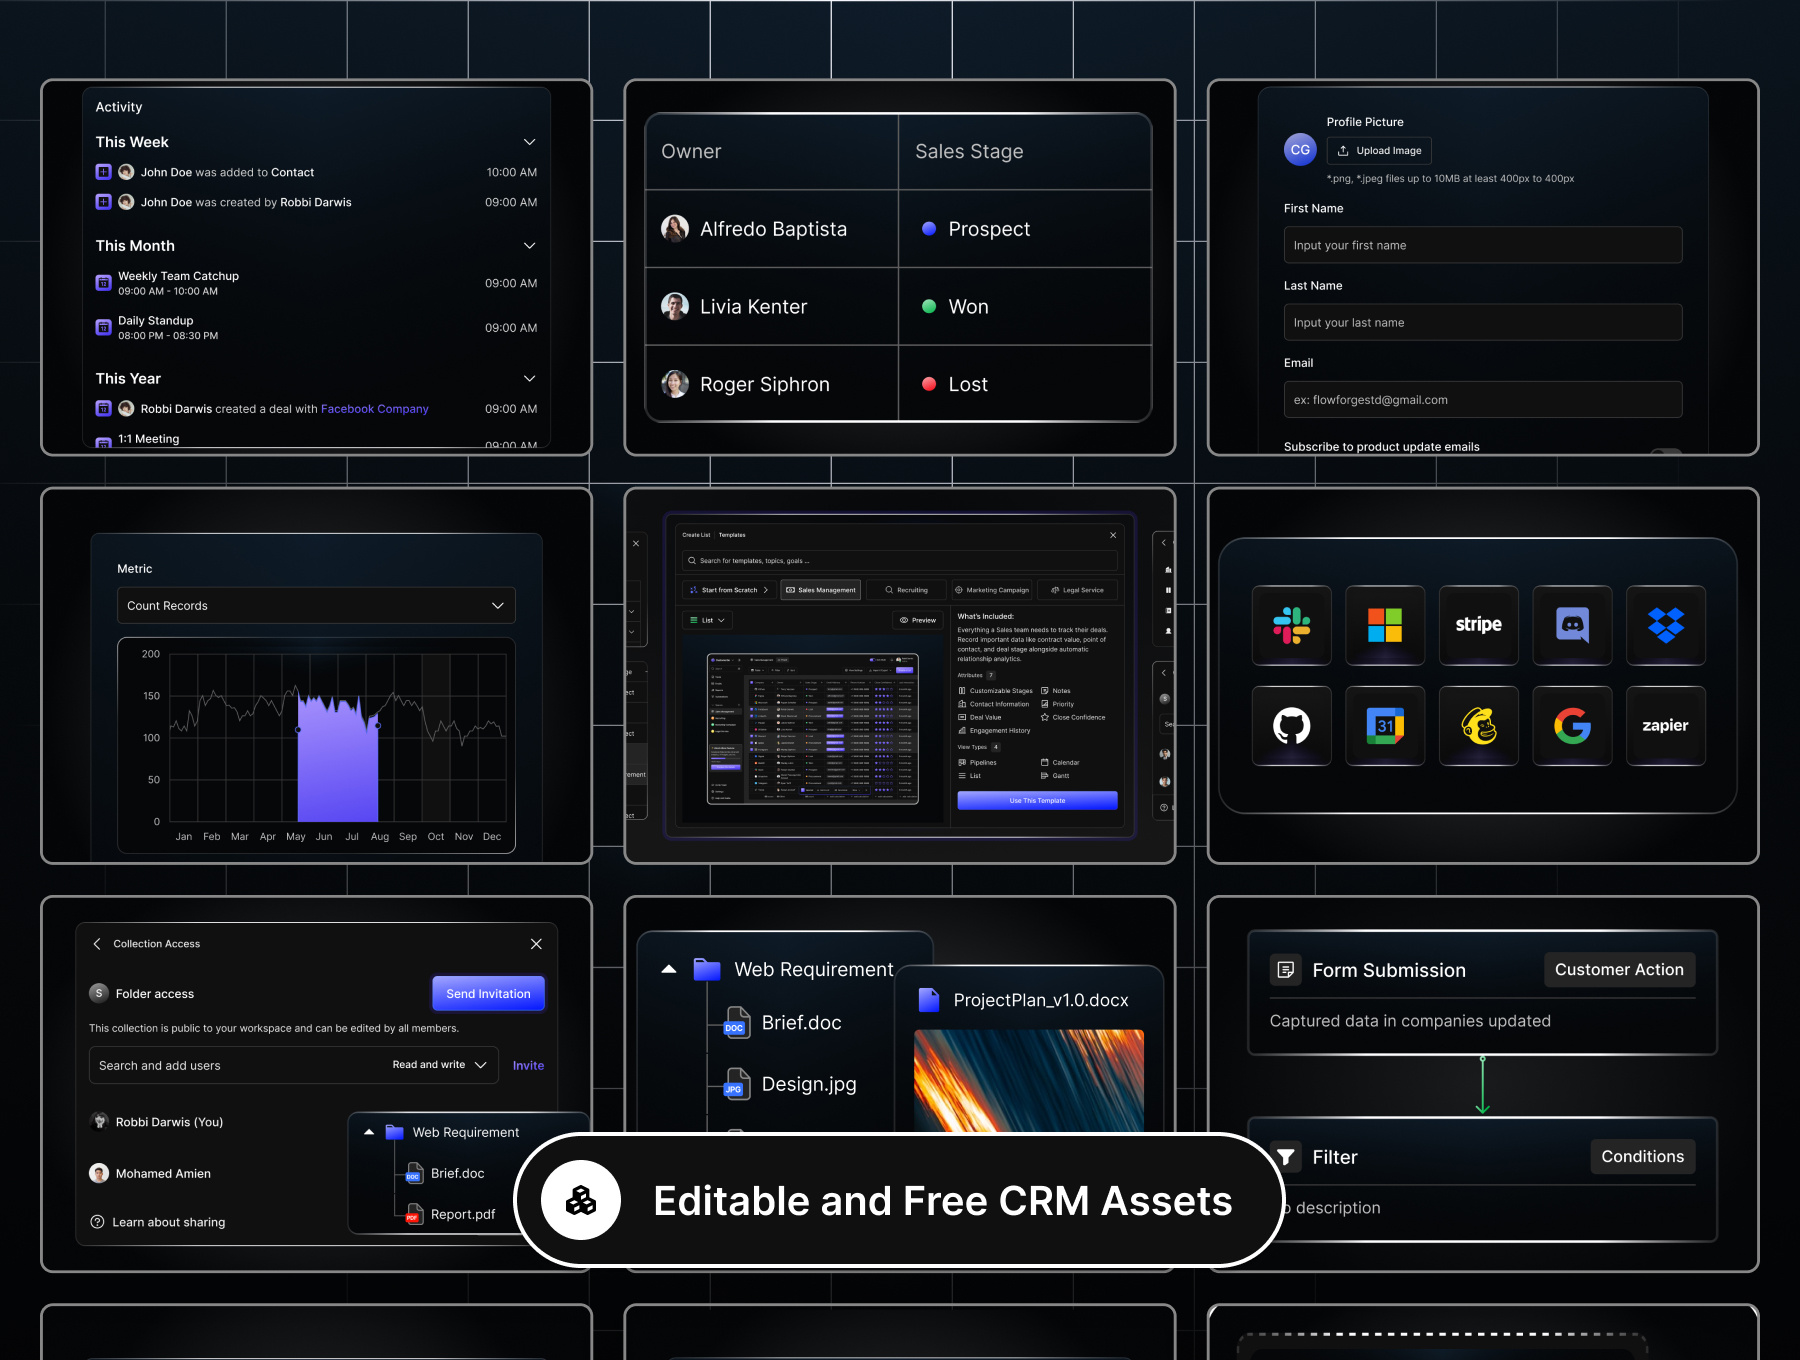Open the GitHub integration icon

(x=1291, y=726)
